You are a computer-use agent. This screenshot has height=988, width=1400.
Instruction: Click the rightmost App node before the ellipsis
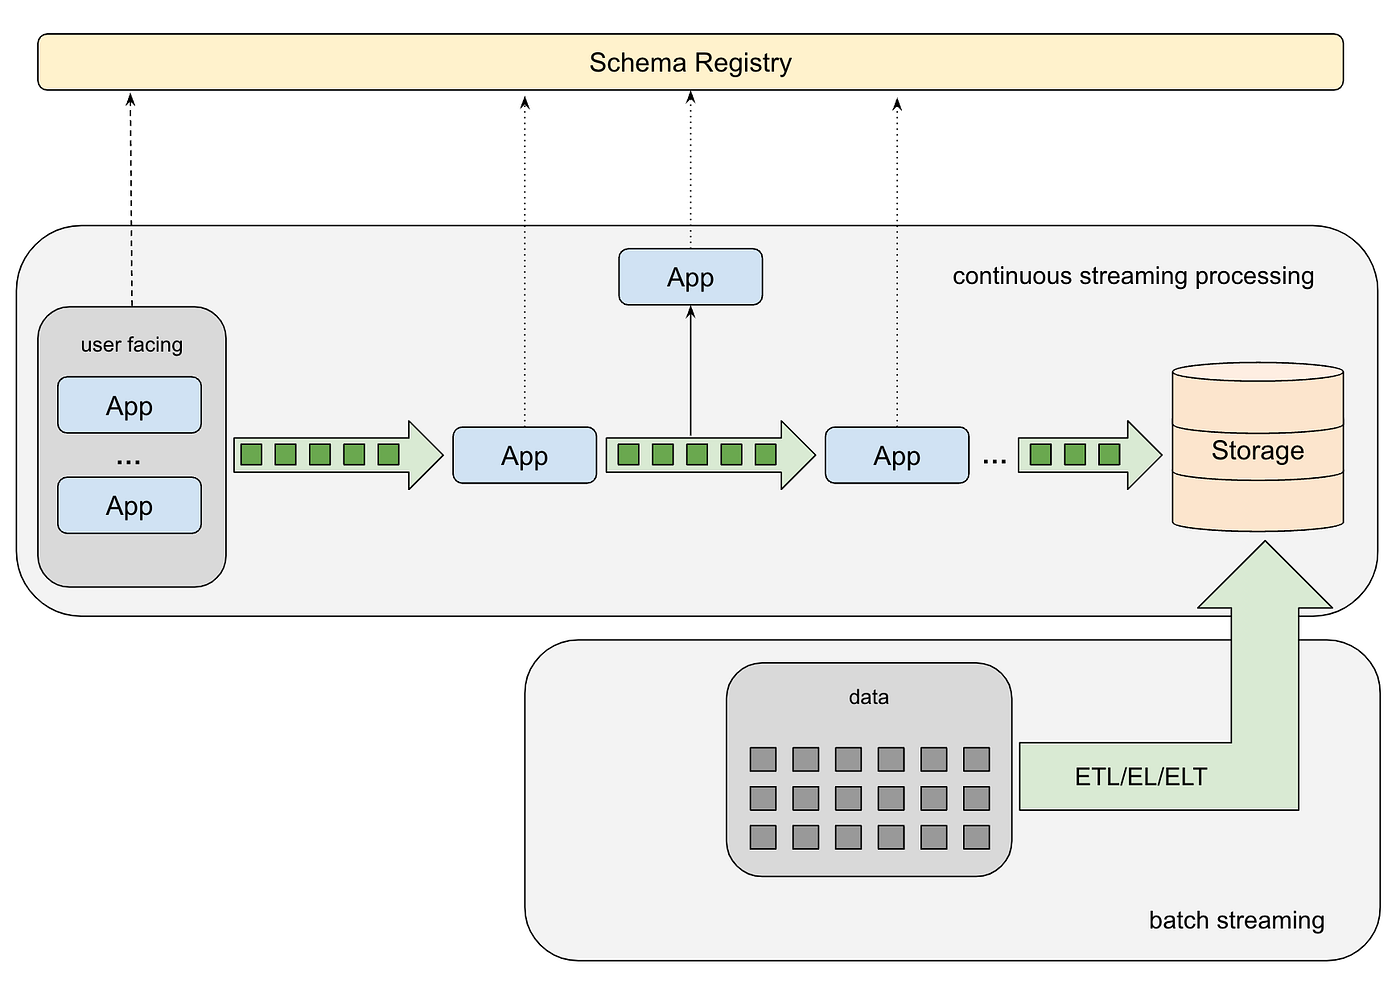(896, 455)
